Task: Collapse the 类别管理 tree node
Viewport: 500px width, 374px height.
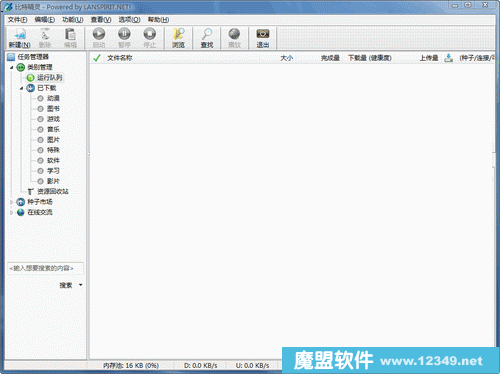Action: coord(12,68)
